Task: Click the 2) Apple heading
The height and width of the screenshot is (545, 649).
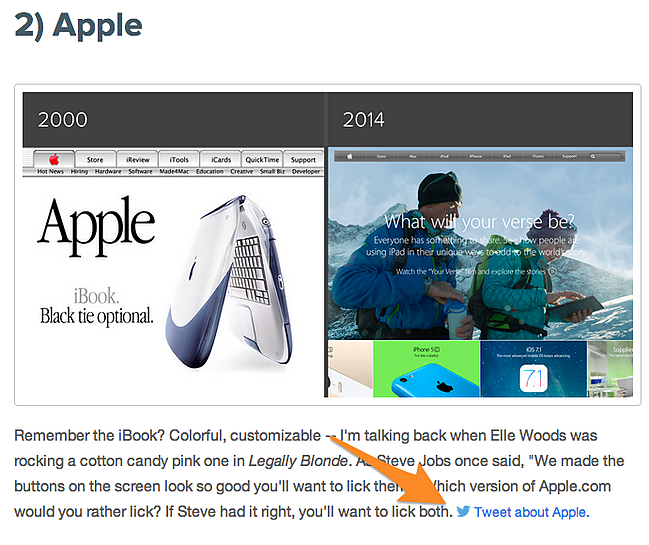Action: pos(78,26)
